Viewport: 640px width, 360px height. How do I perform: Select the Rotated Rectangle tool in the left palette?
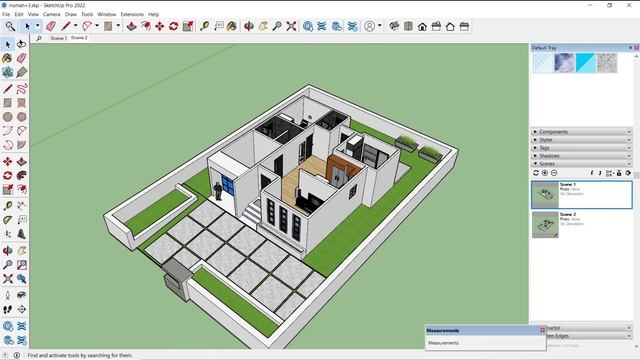click(22, 103)
